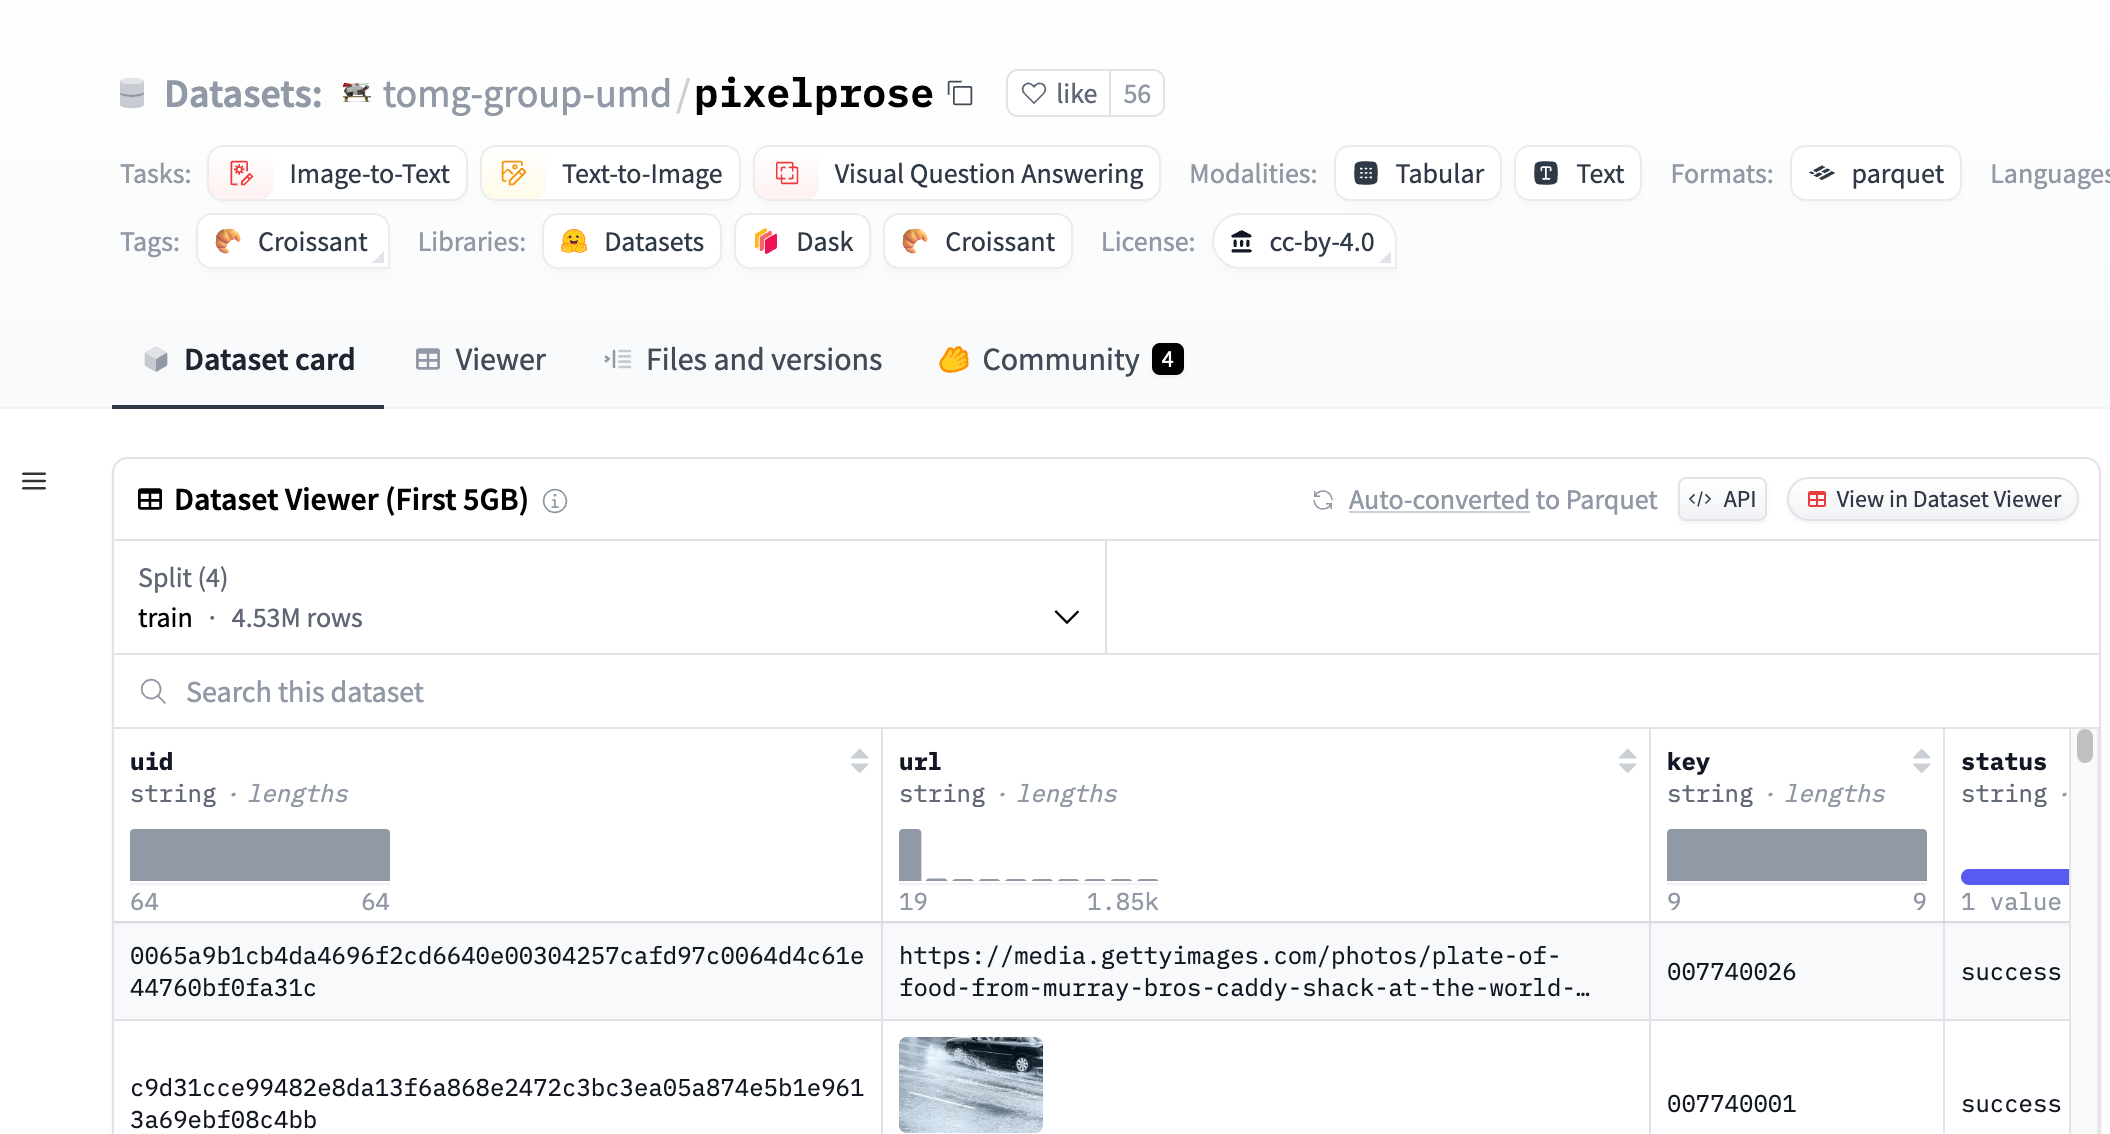This screenshot has width=2110, height=1134.
Task: Click the API button
Action: [x=1722, y=500]
